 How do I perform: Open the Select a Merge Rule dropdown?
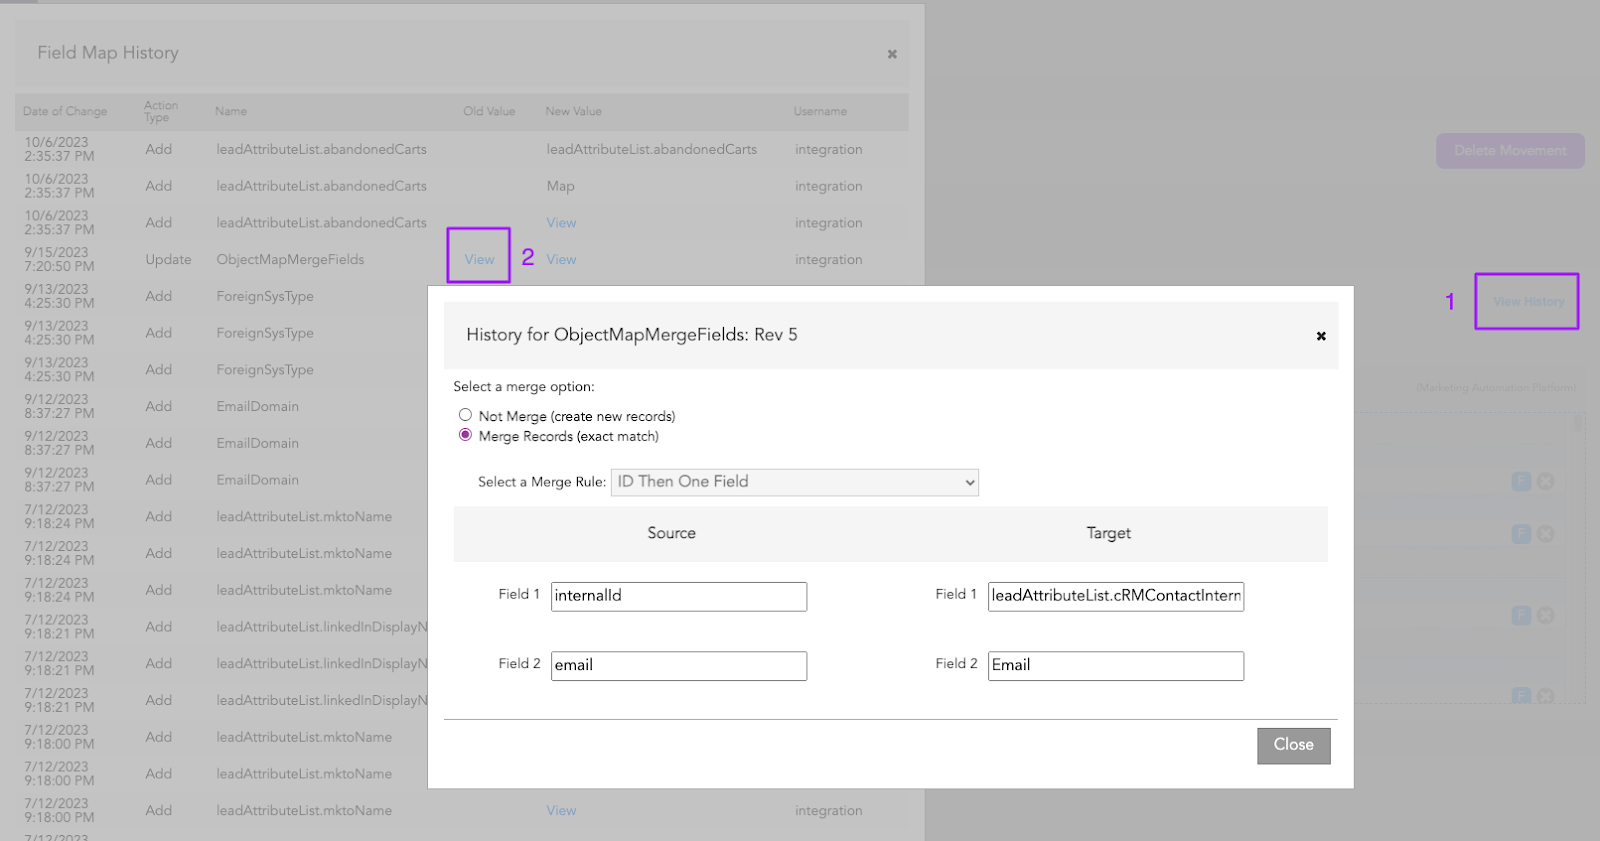click(x=795, y=482)
